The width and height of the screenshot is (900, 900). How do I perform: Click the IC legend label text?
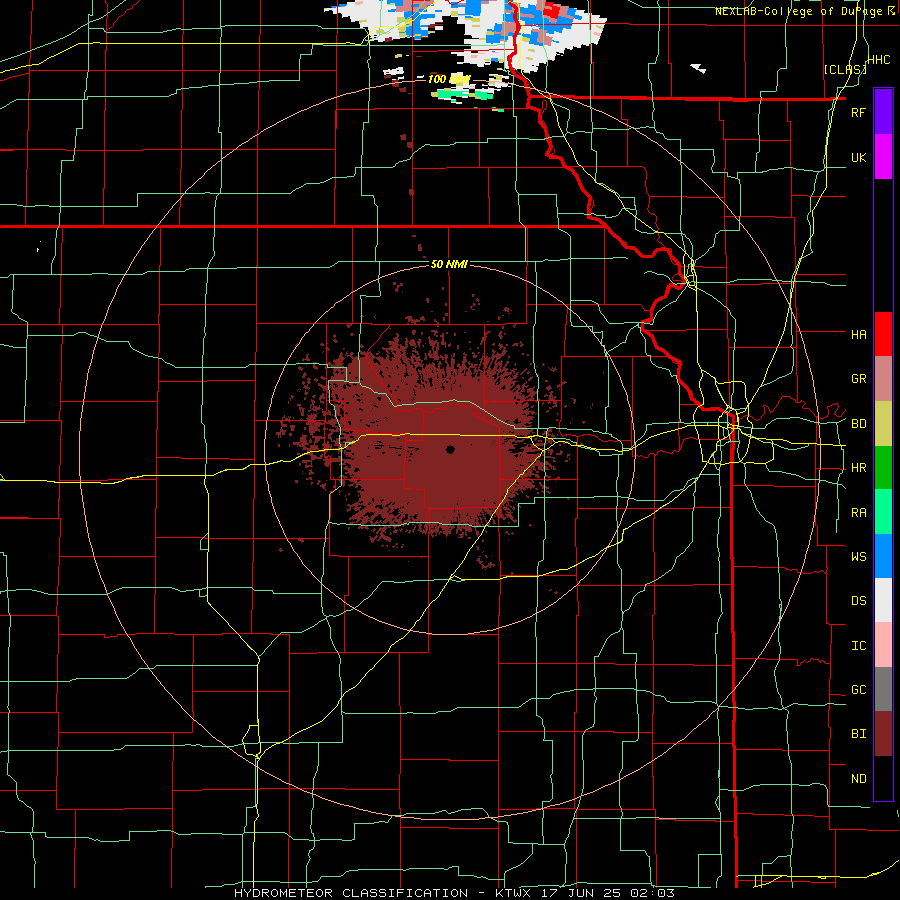point(859,645)
